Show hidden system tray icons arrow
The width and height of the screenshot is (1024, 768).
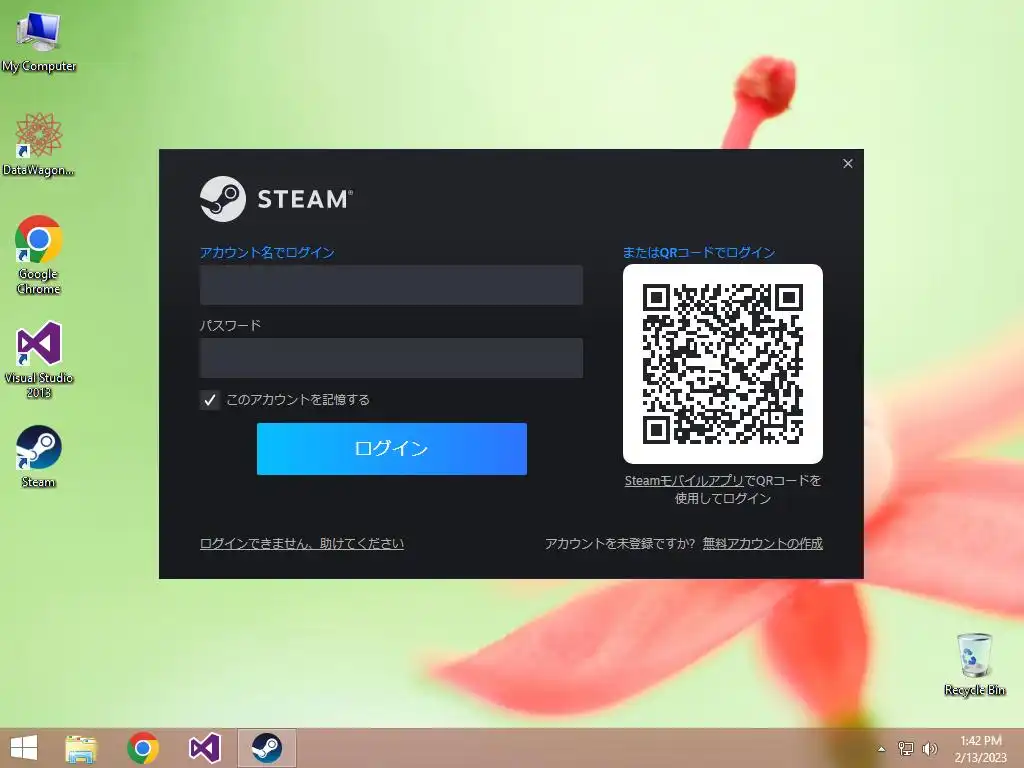coord(881,749)
